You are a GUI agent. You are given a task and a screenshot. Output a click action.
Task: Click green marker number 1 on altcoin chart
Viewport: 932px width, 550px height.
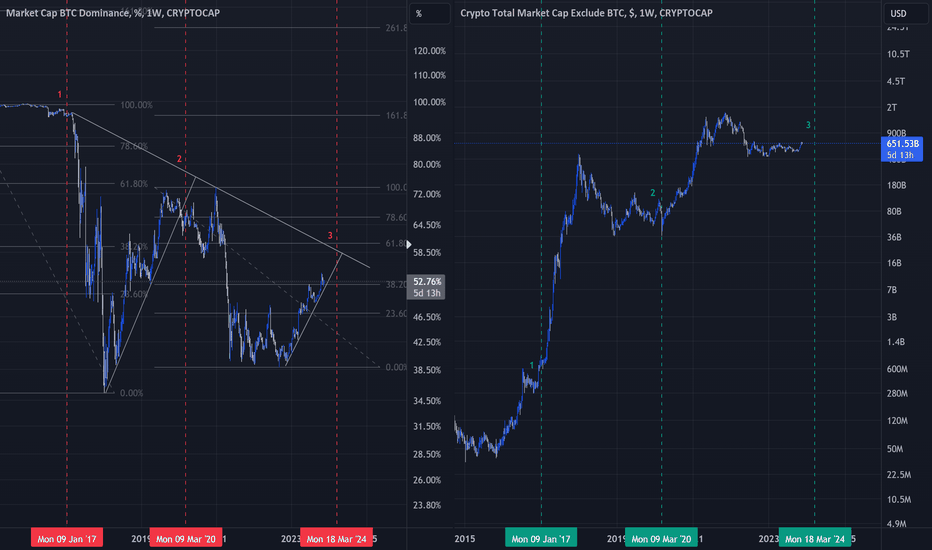pyautogui.click(x=531, y=365)
